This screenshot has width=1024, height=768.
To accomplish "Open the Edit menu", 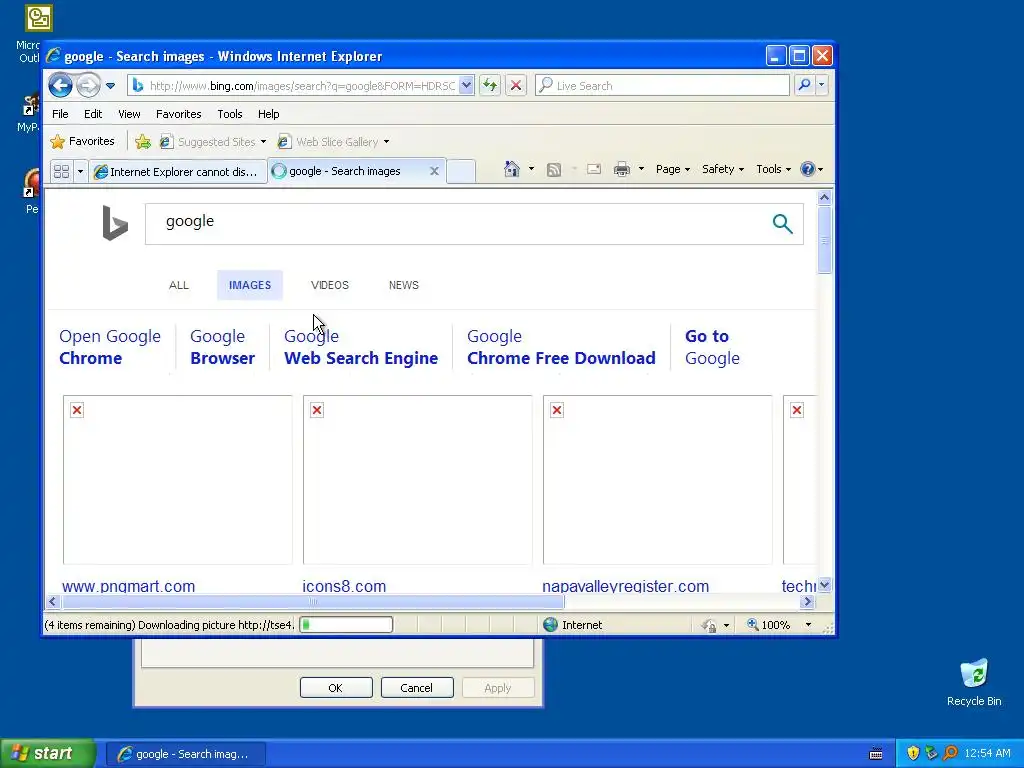I will coord(93,114).
